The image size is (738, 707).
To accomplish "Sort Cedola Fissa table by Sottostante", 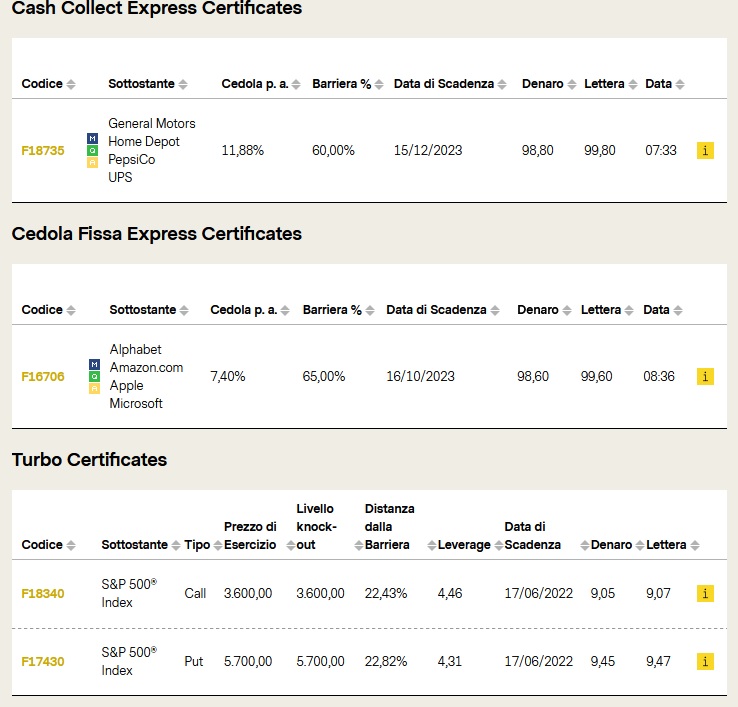I will tap(184, 310).
